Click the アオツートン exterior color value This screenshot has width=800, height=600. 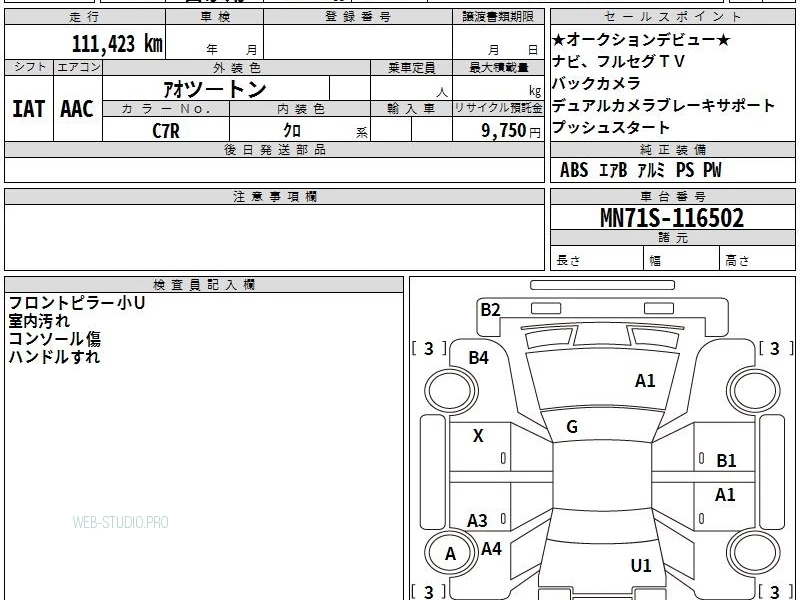(x=215, y=89)
